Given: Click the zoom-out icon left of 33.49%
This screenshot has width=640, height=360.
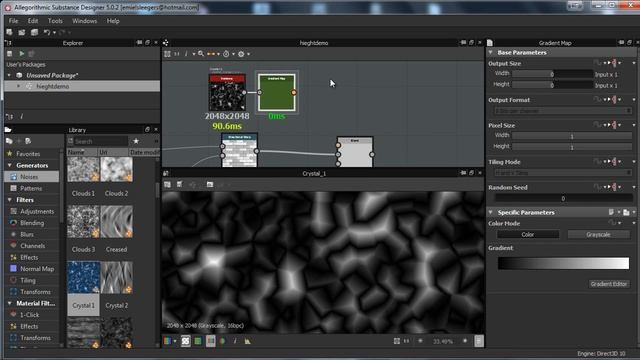Looking at the screenshot, I should click(x=420, y=341).
